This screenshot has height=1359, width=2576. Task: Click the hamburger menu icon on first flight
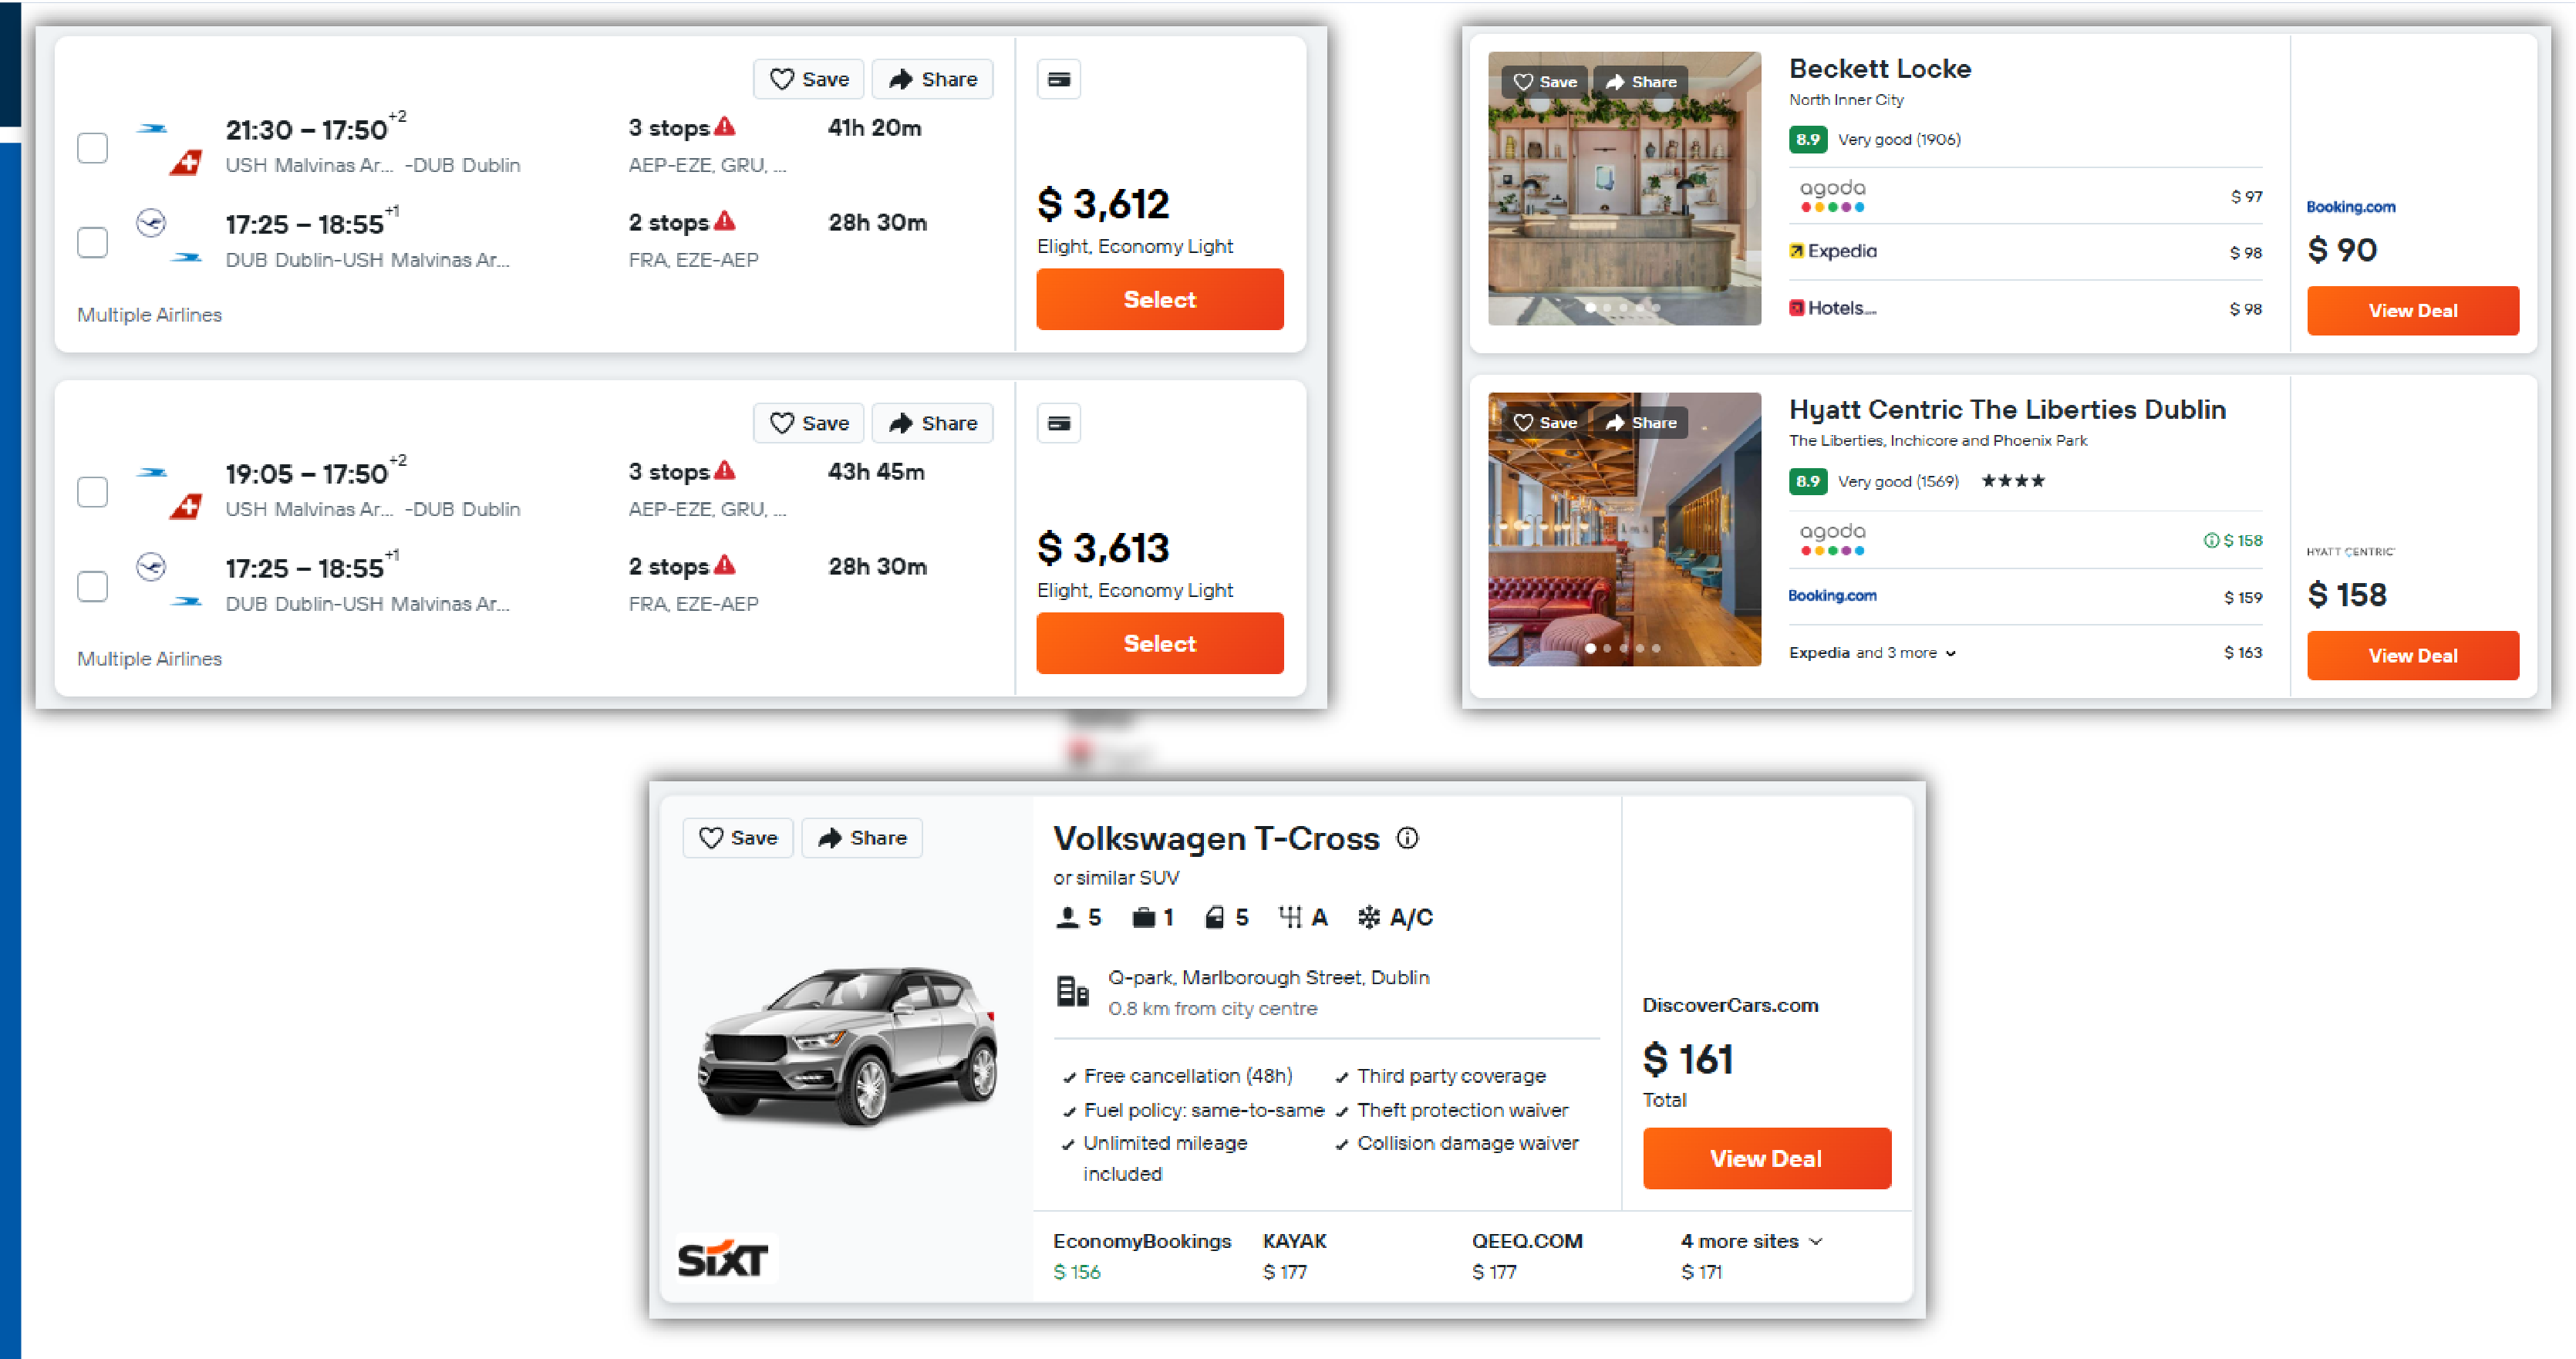(1058, 79)
